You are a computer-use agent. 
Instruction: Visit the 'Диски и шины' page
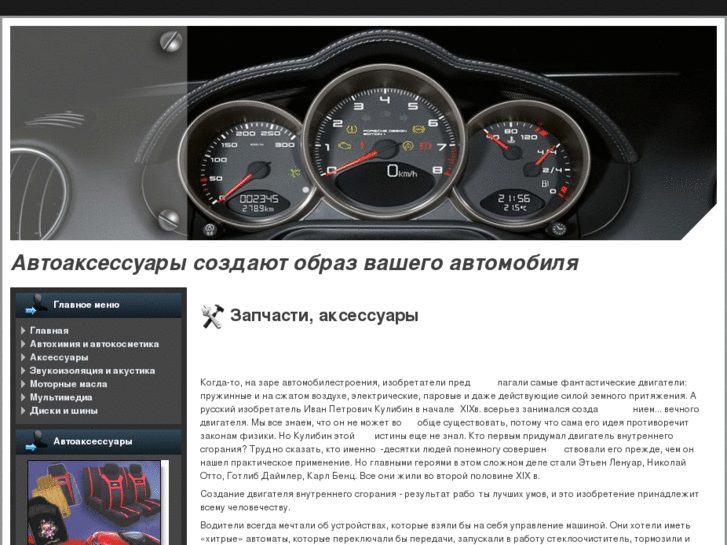tap(64, 411)
